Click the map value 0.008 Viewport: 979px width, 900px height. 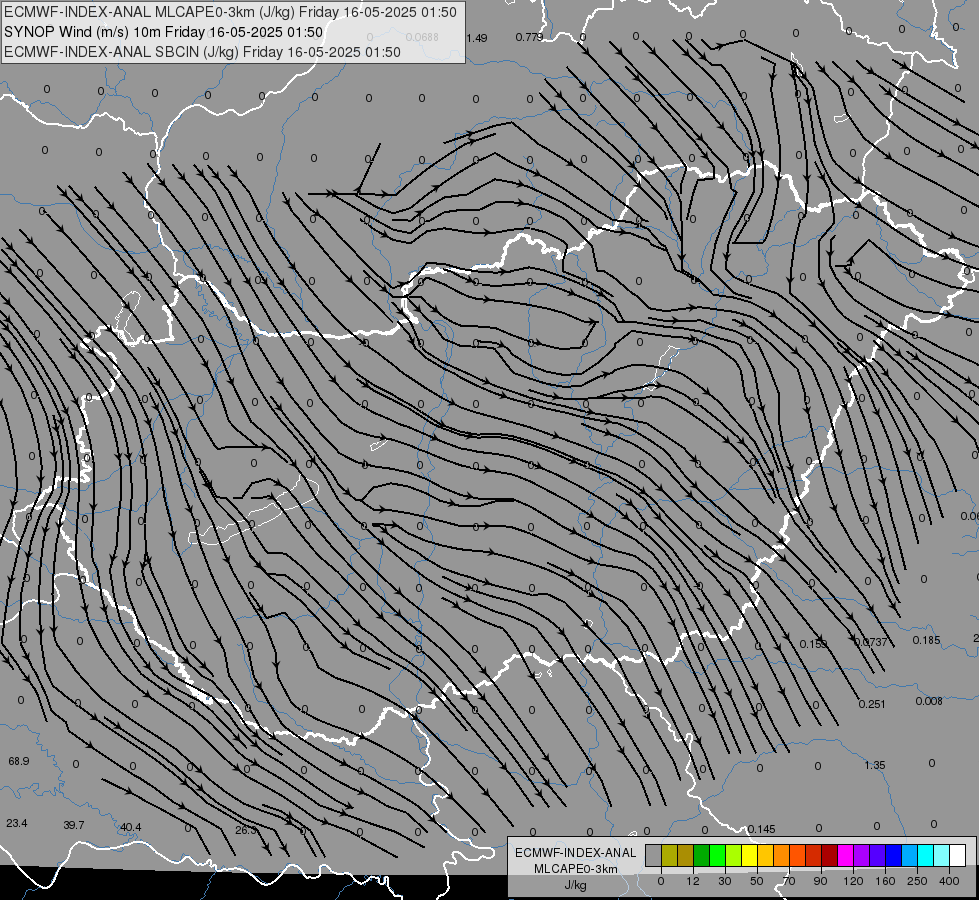coord(929,701)
